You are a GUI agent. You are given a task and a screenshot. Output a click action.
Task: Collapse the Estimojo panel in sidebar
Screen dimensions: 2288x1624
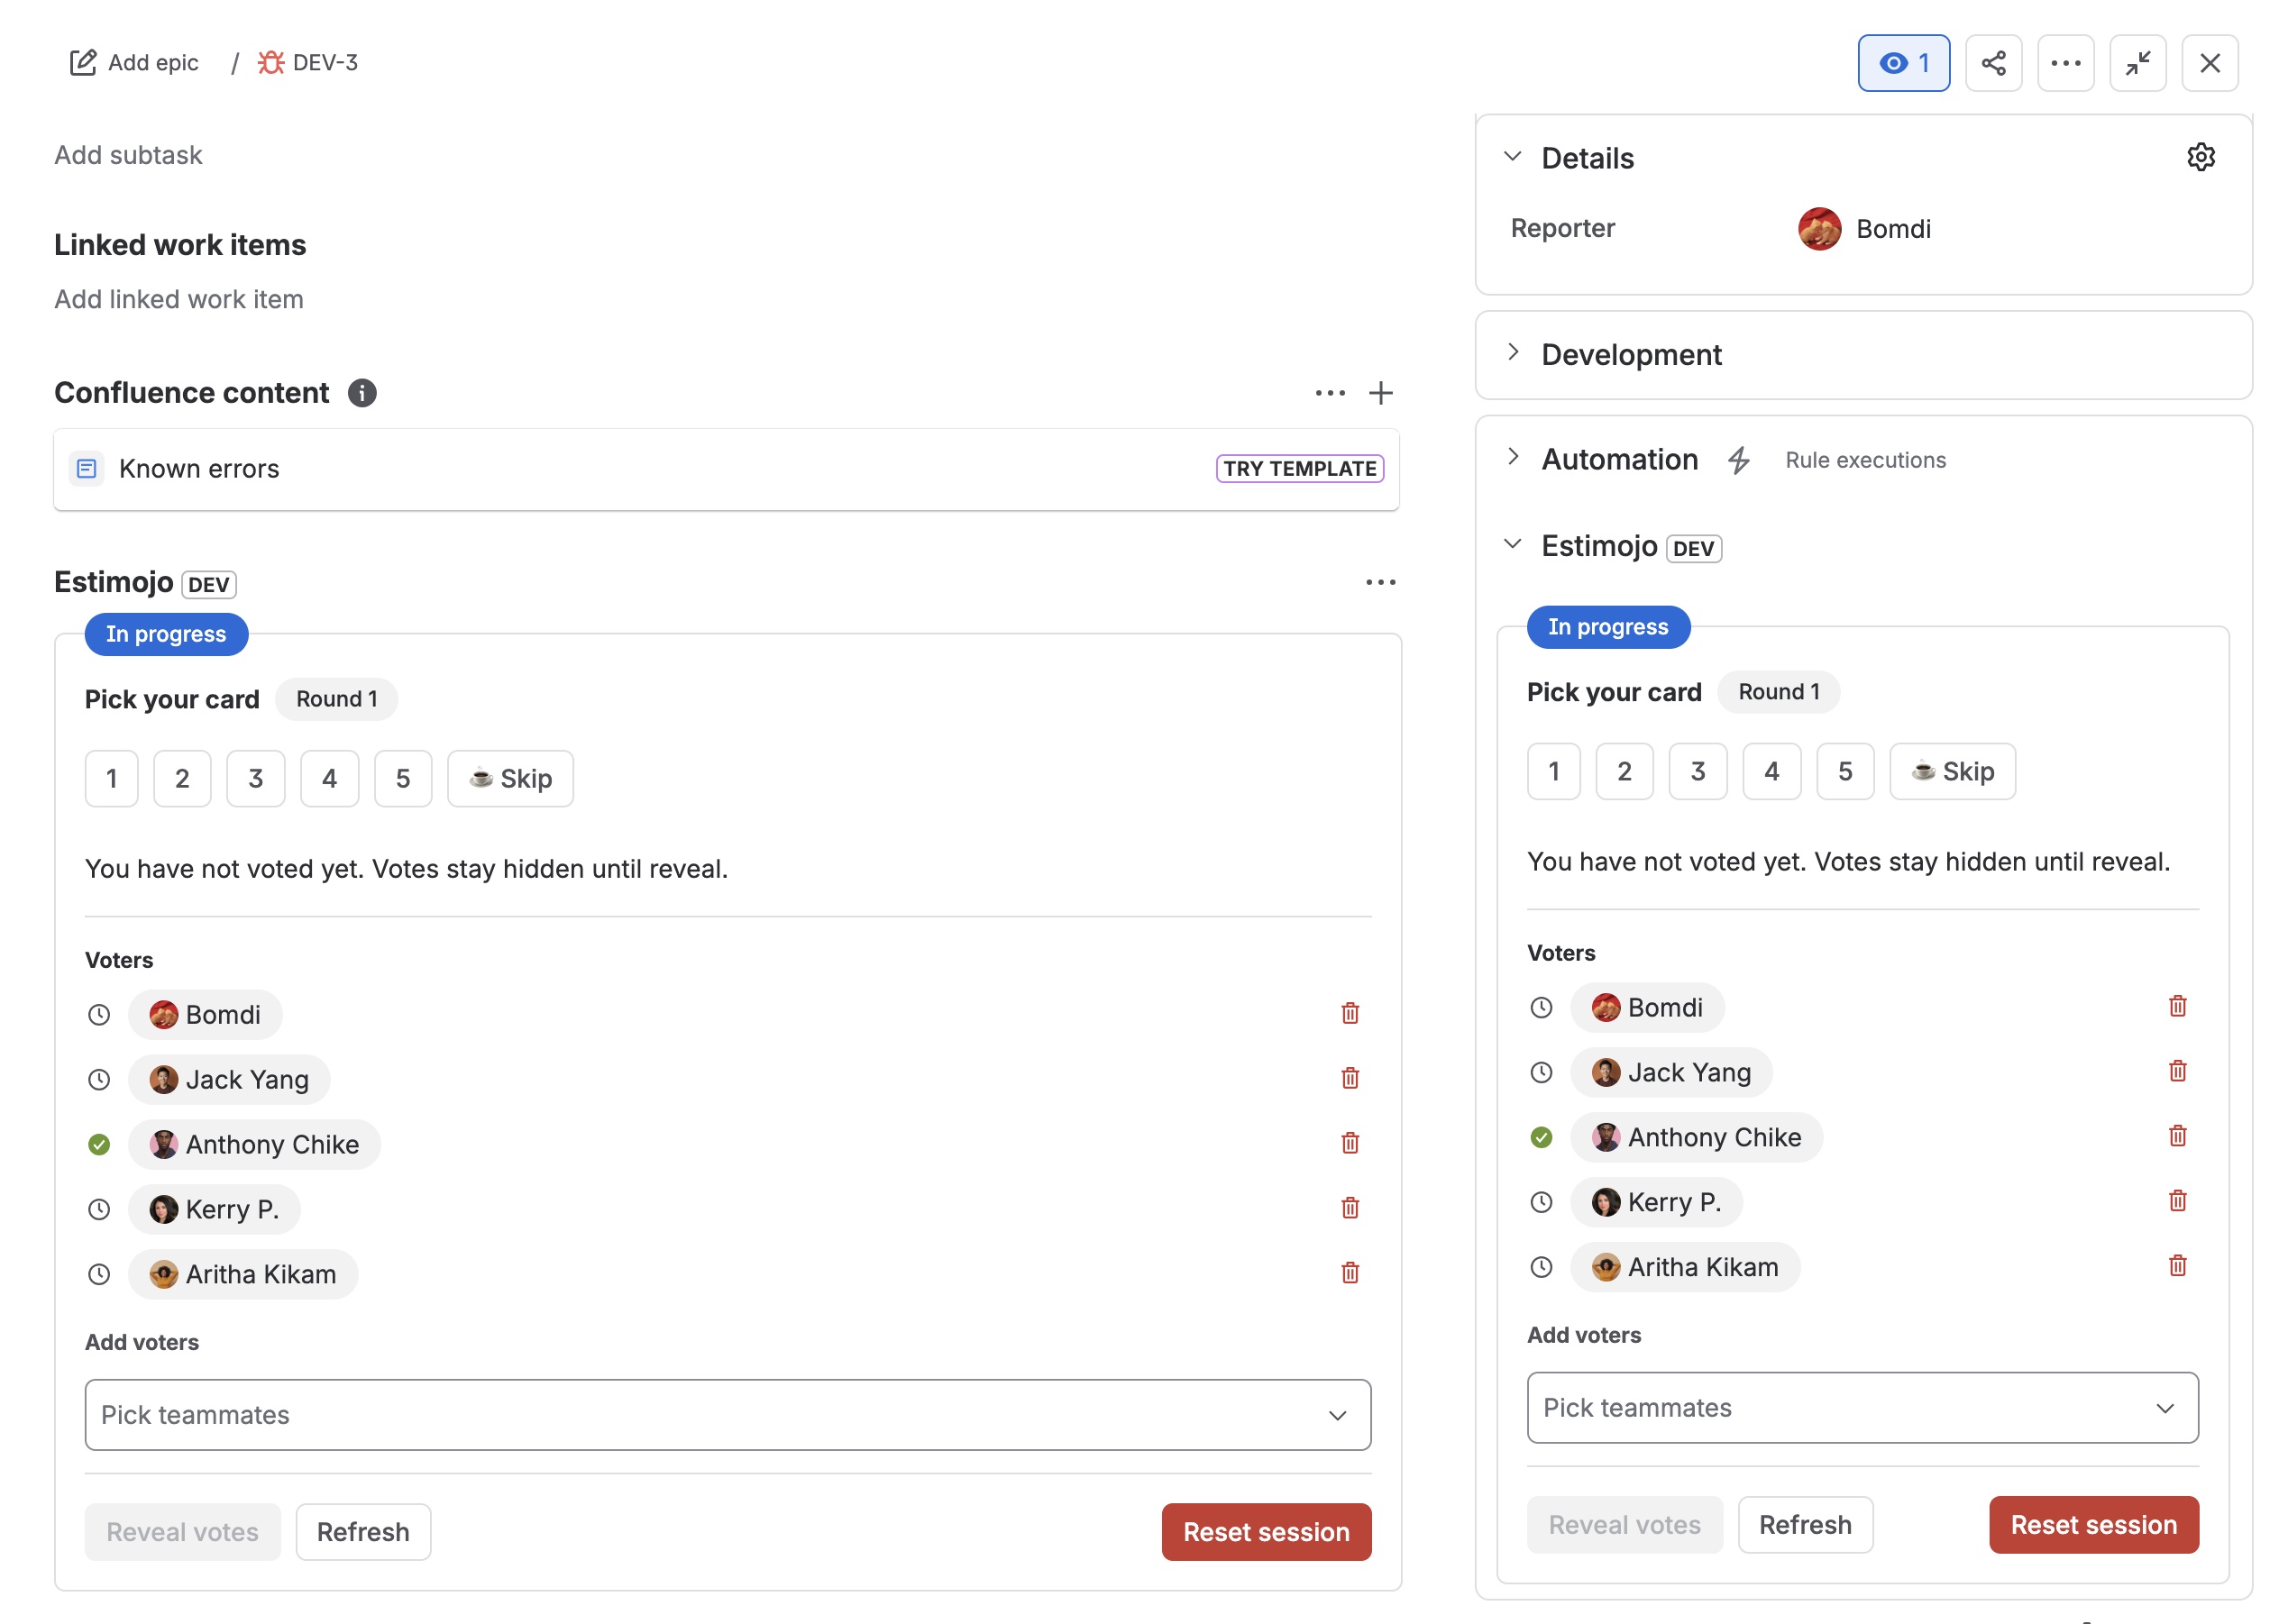1512,544
